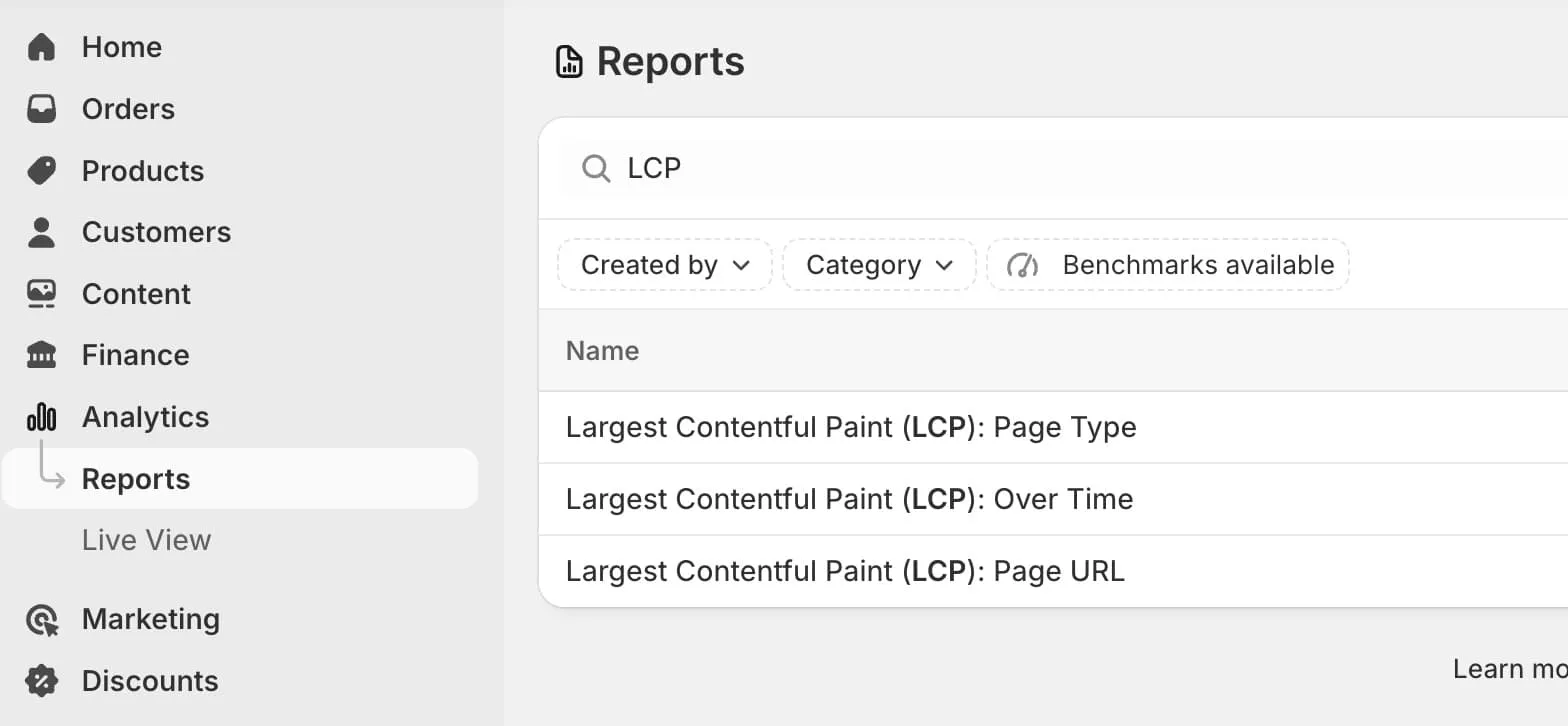Screen dimensions: 1568x726
Task: Click the benchmarks gauge icon
Action: click(x=1023, y=265)
